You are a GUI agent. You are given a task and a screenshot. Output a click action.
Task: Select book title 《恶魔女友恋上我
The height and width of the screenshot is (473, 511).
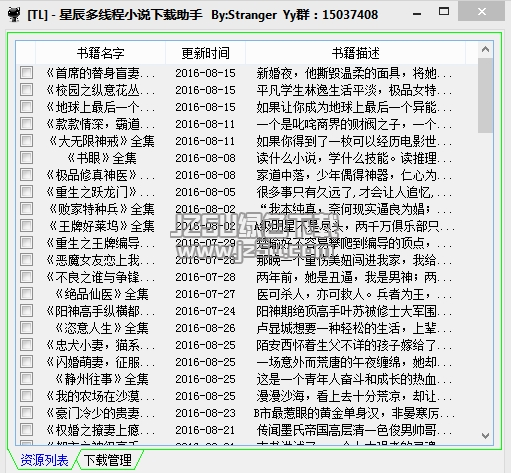[101, 260]
